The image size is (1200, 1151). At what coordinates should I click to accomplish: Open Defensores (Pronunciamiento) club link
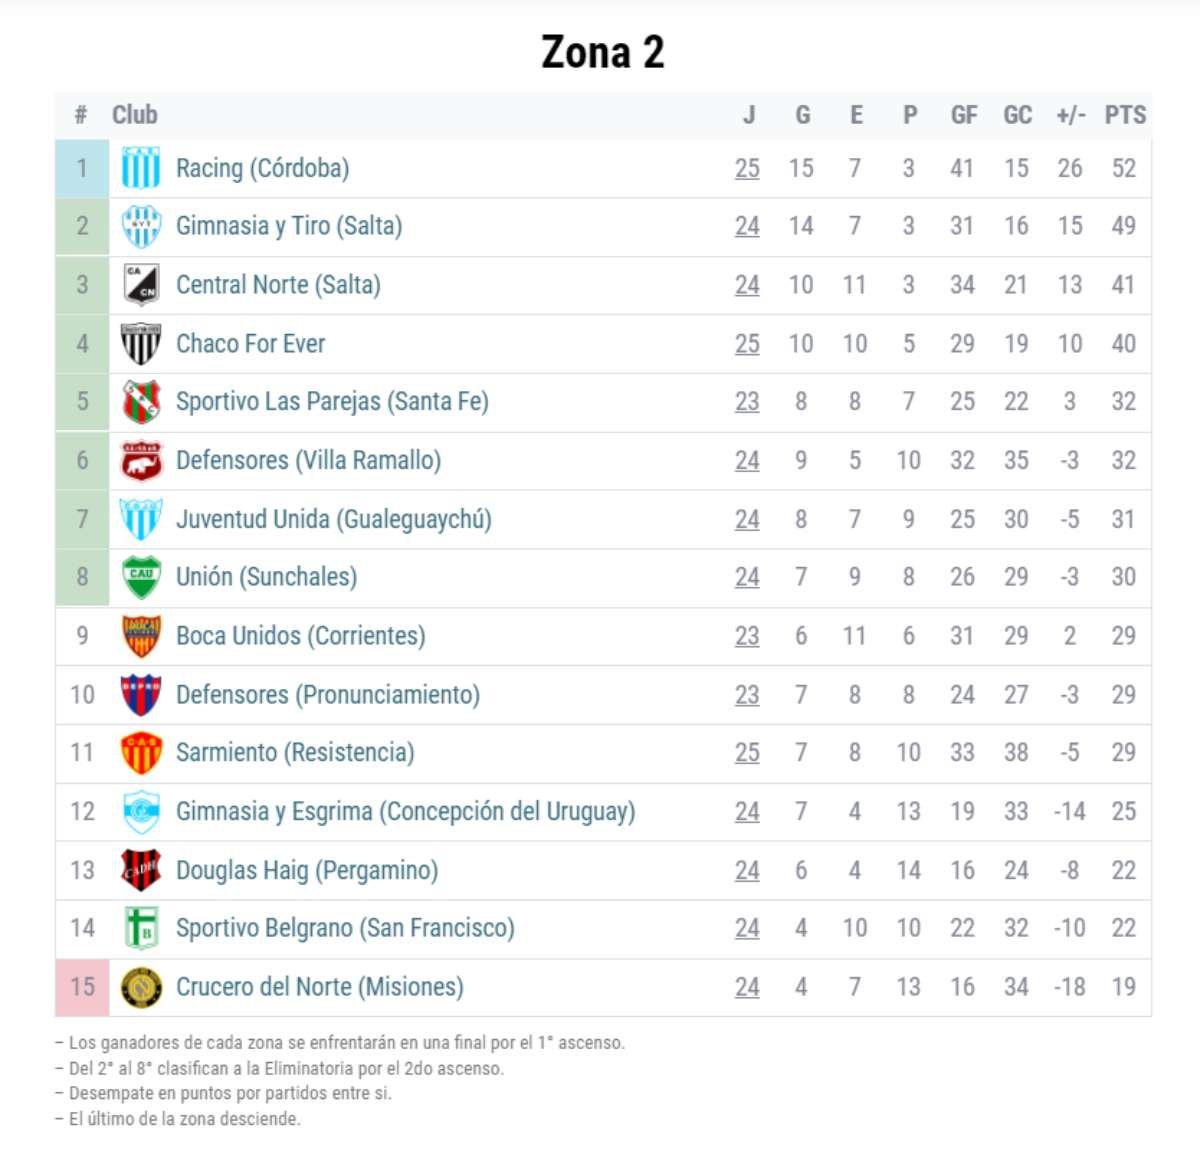[x=327, y=694]
